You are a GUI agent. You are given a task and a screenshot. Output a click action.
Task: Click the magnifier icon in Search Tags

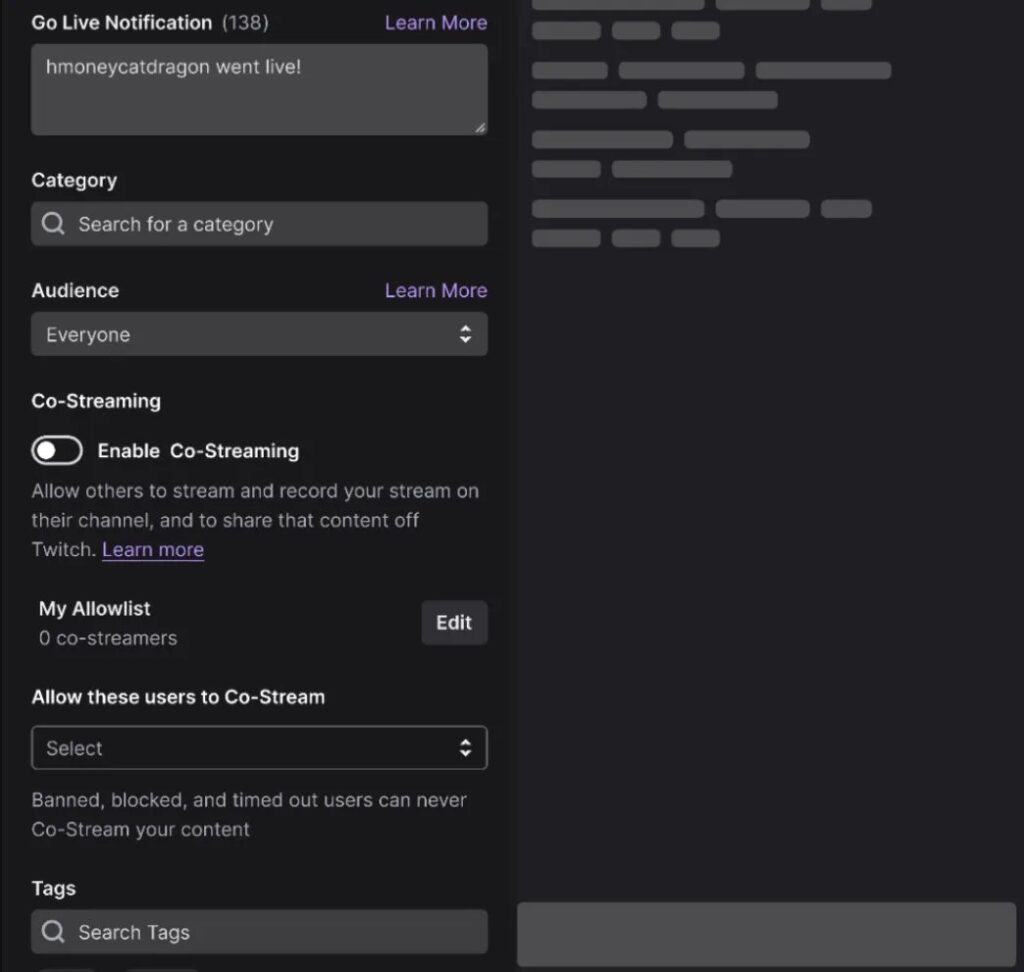click(x=53, y=932)
